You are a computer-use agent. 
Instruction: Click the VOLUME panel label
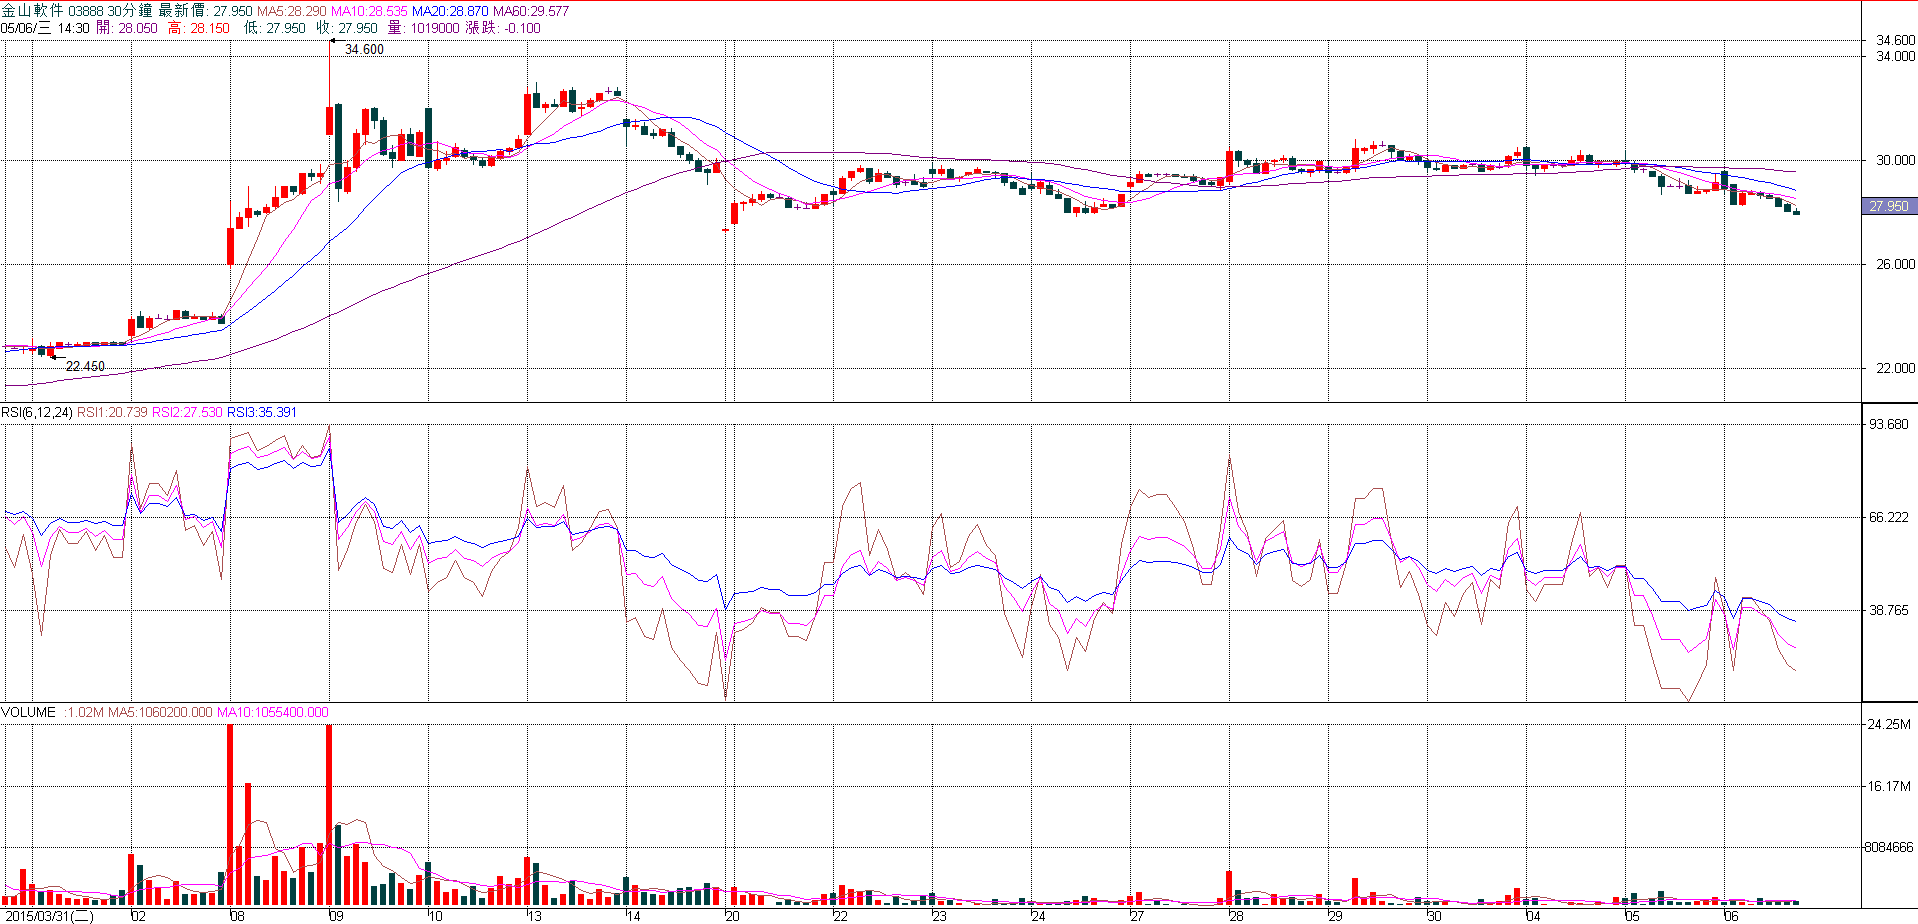coord(28,712)
